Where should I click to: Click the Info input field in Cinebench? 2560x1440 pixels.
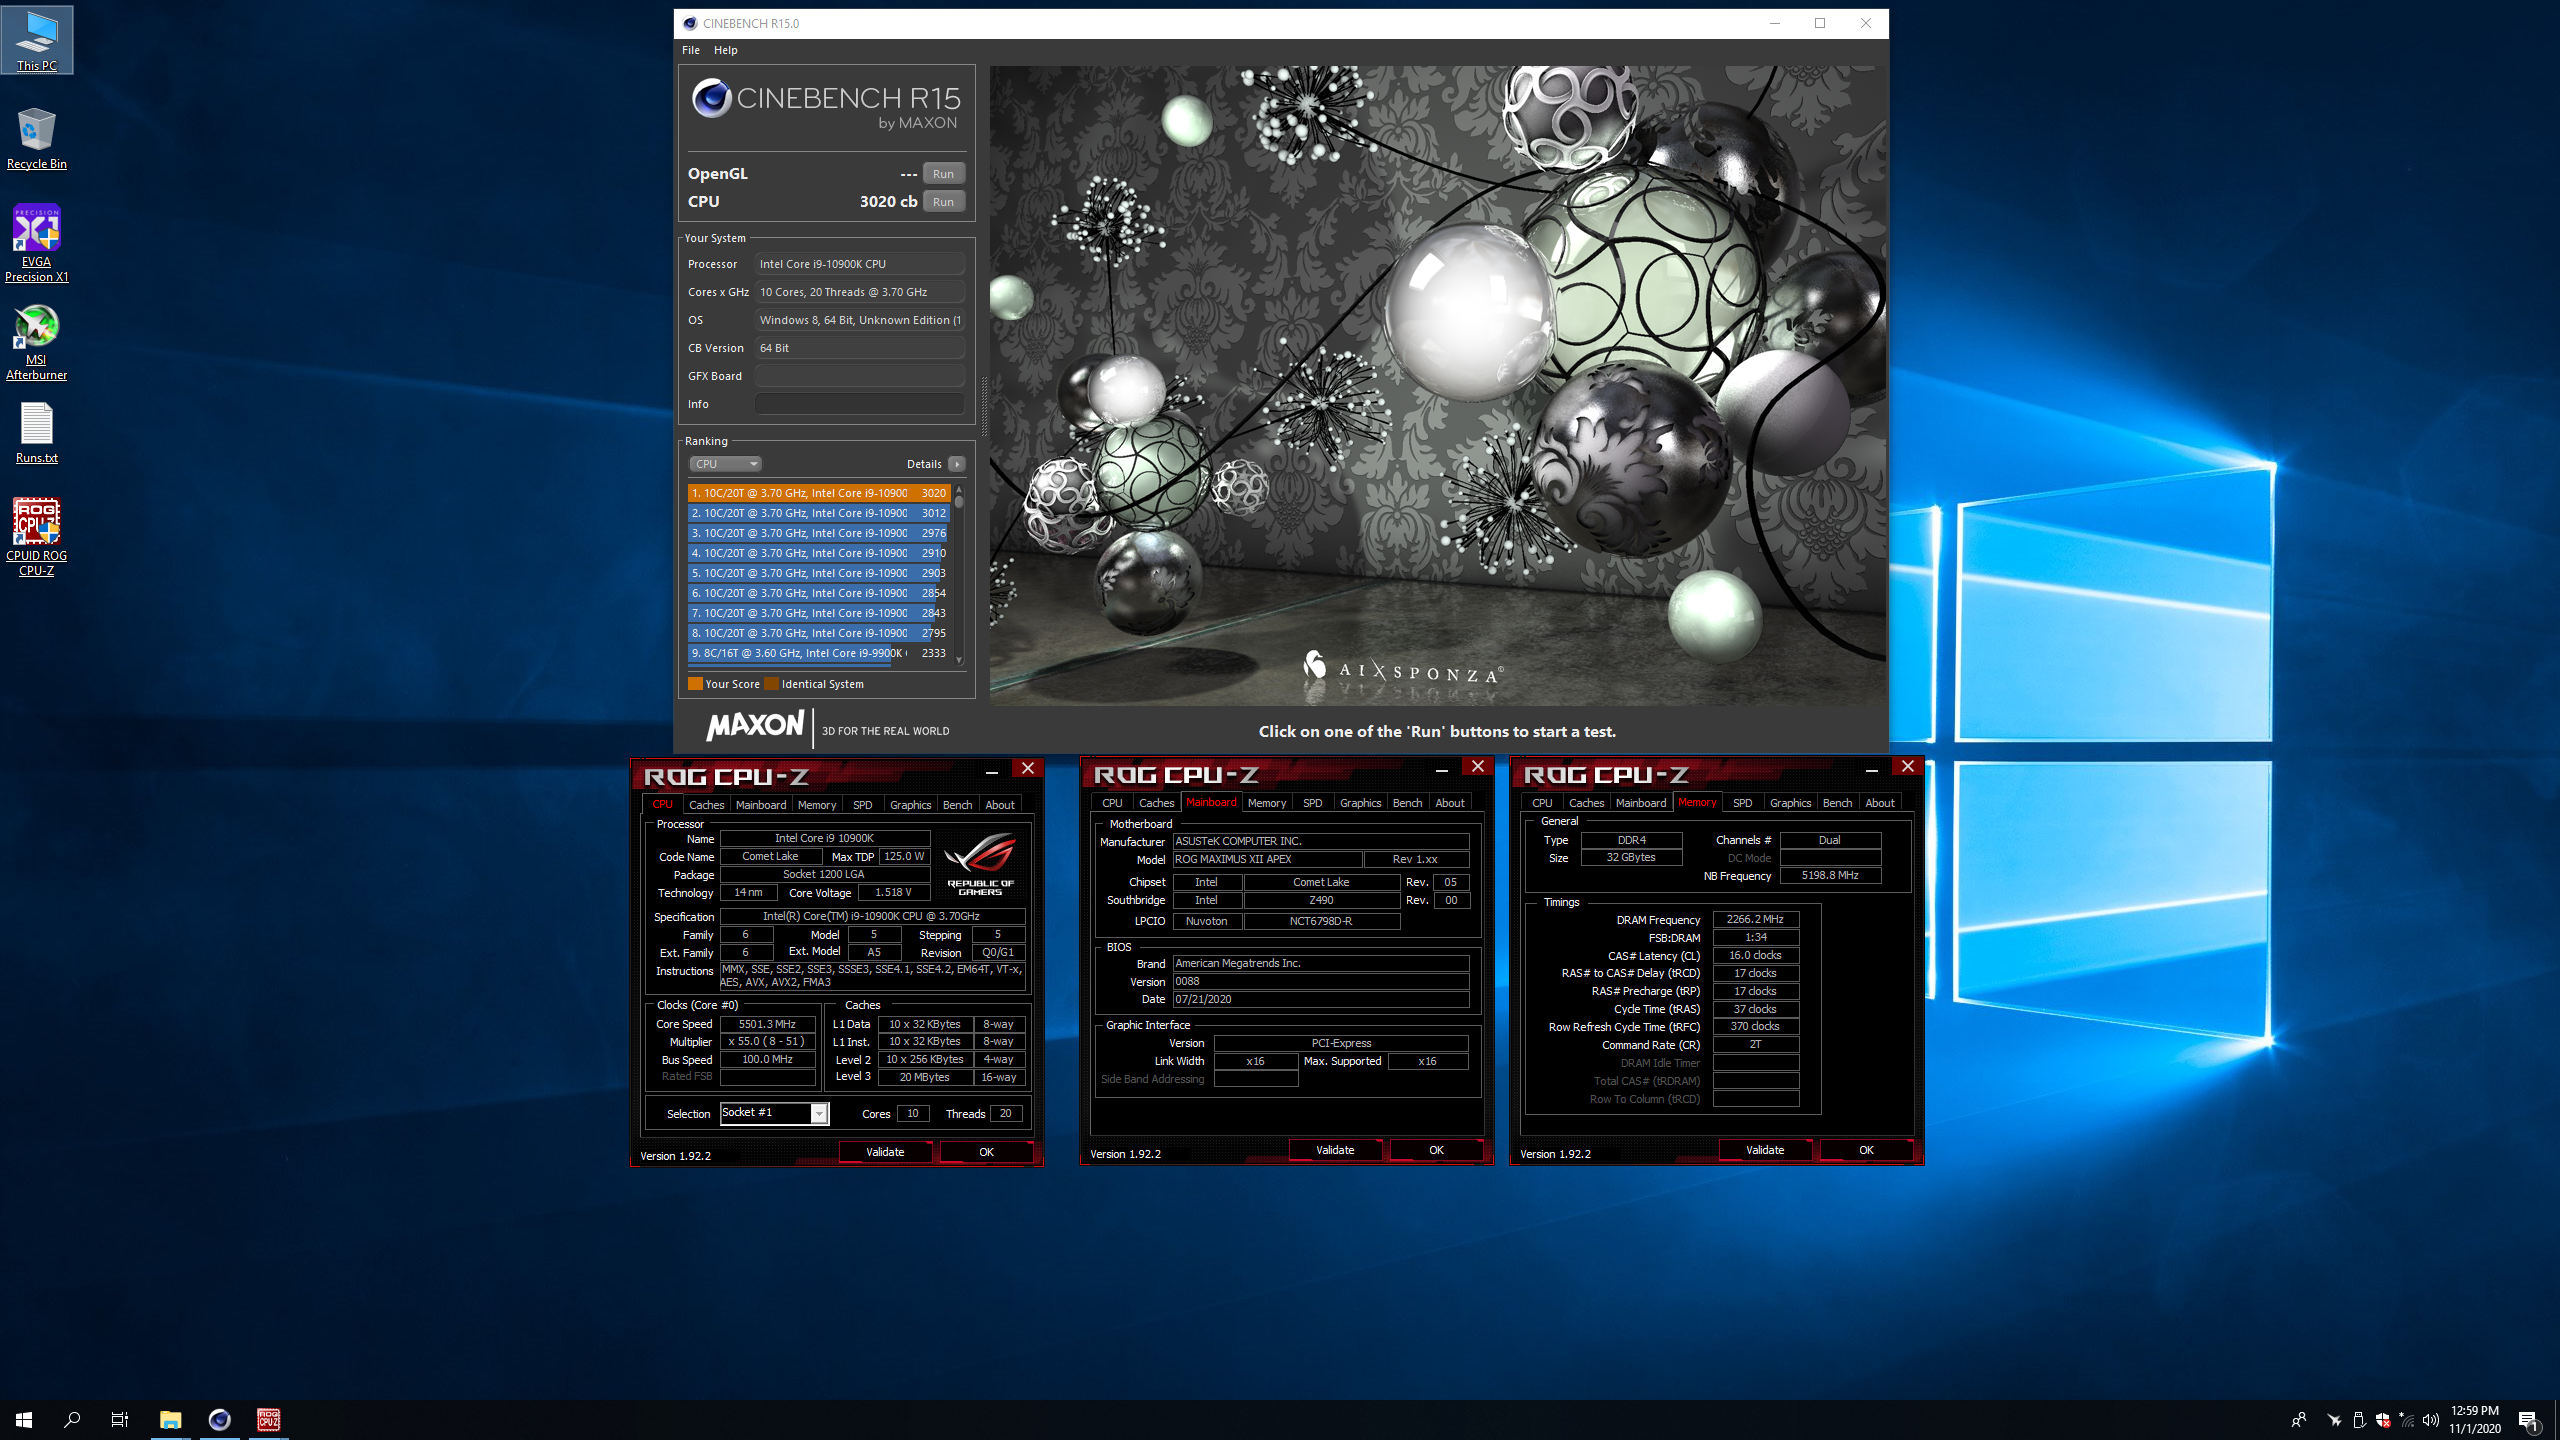coord(860,404)
